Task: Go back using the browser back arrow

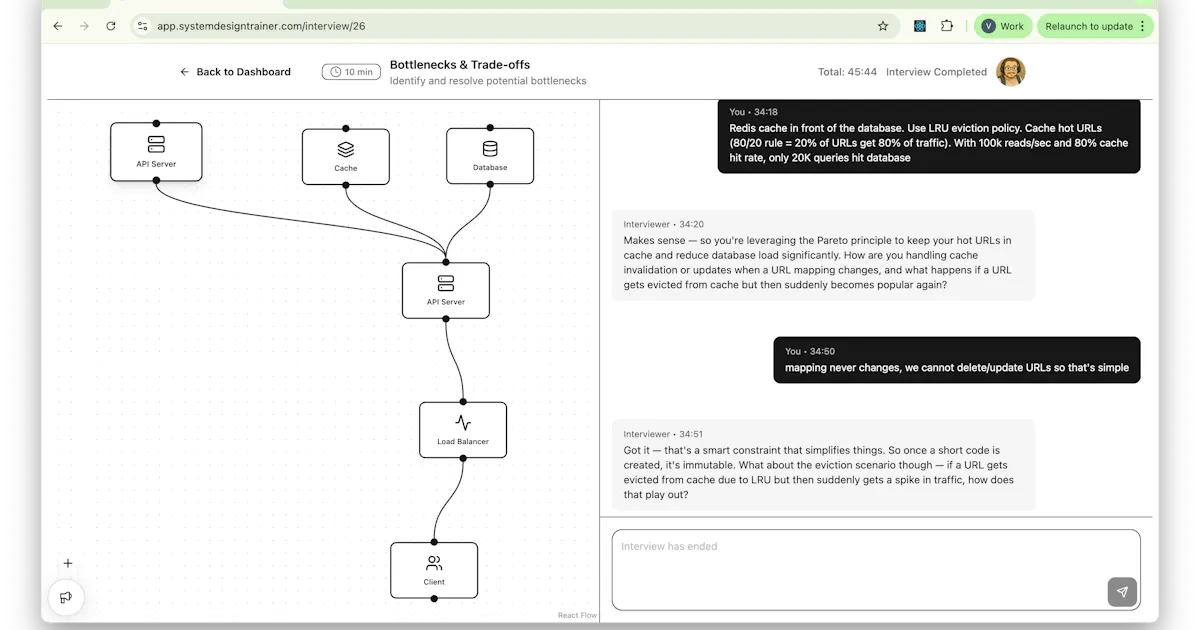Action: 57,26
